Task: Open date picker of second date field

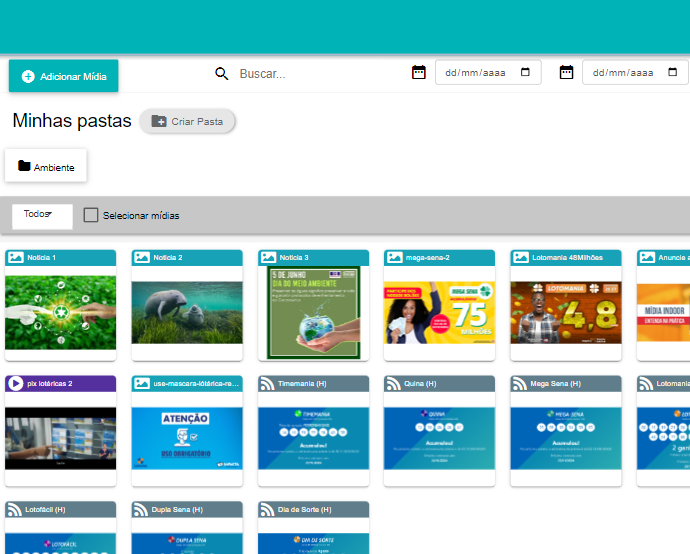Action: 672,72
